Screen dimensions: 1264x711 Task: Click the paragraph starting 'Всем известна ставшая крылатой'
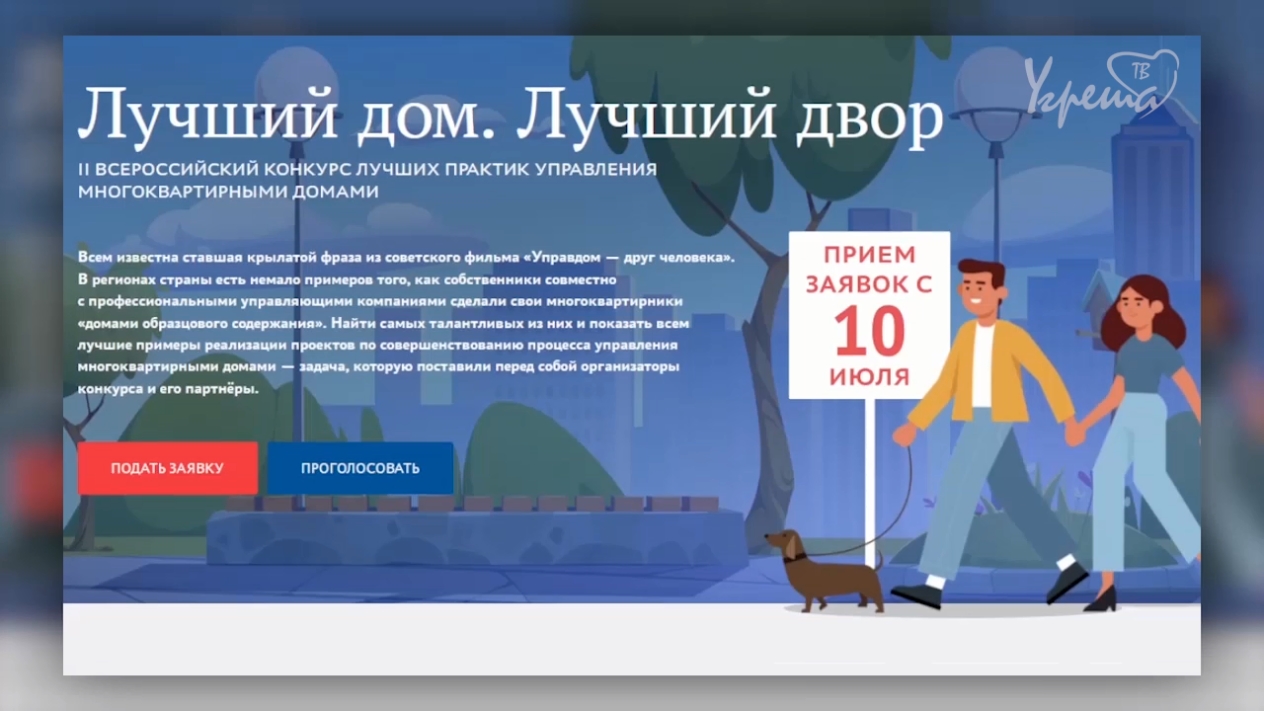(406, 323)
